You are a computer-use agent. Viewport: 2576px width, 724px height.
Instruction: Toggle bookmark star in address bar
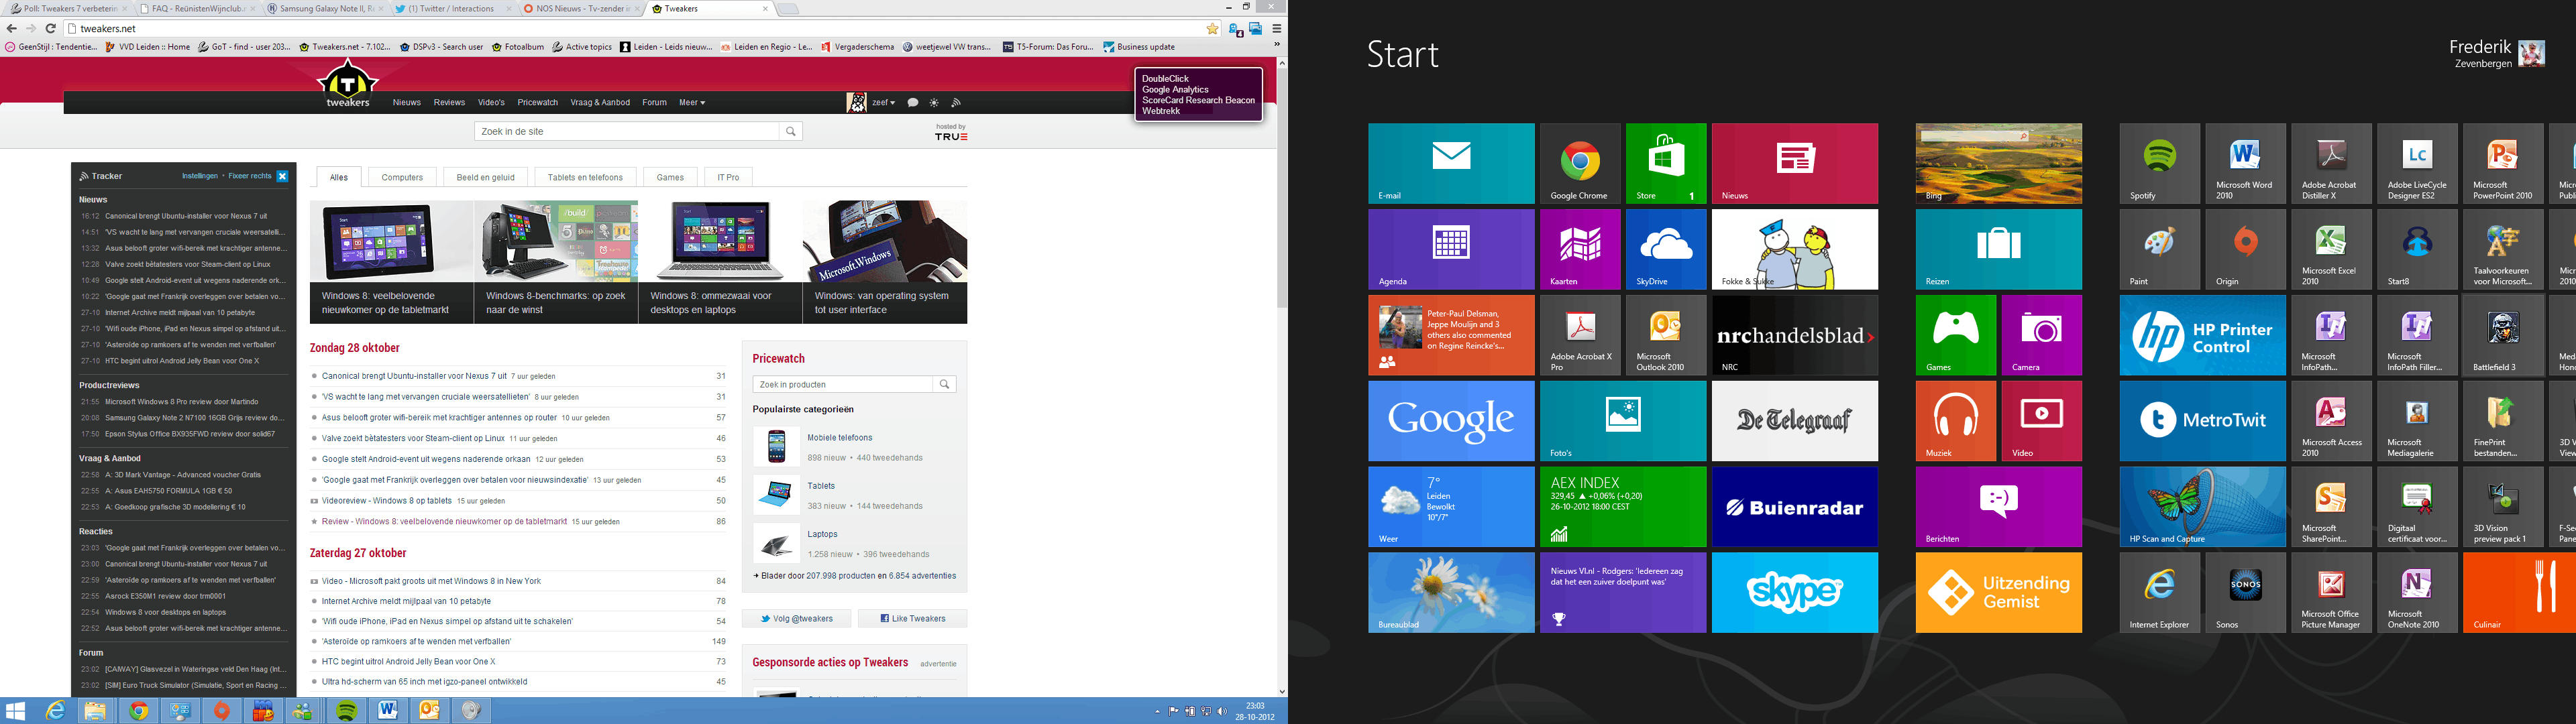[1212, 29]
